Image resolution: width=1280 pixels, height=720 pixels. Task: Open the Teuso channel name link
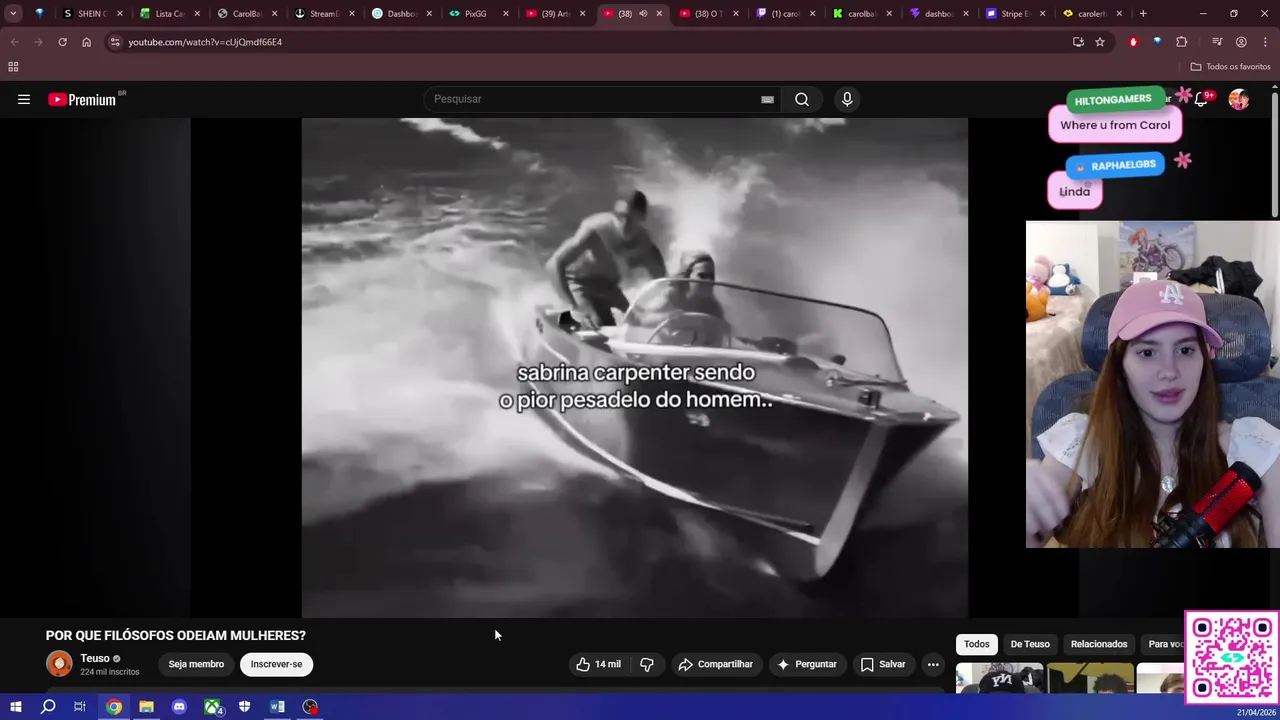click(95, 658)
